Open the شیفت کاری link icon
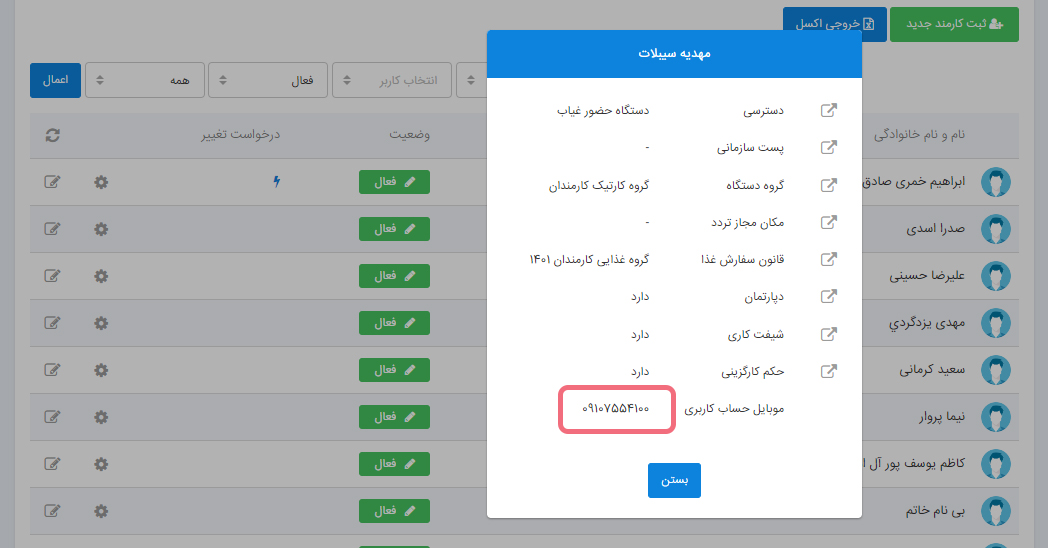This screenshot has height=548, width=1048. click(828, 335)
